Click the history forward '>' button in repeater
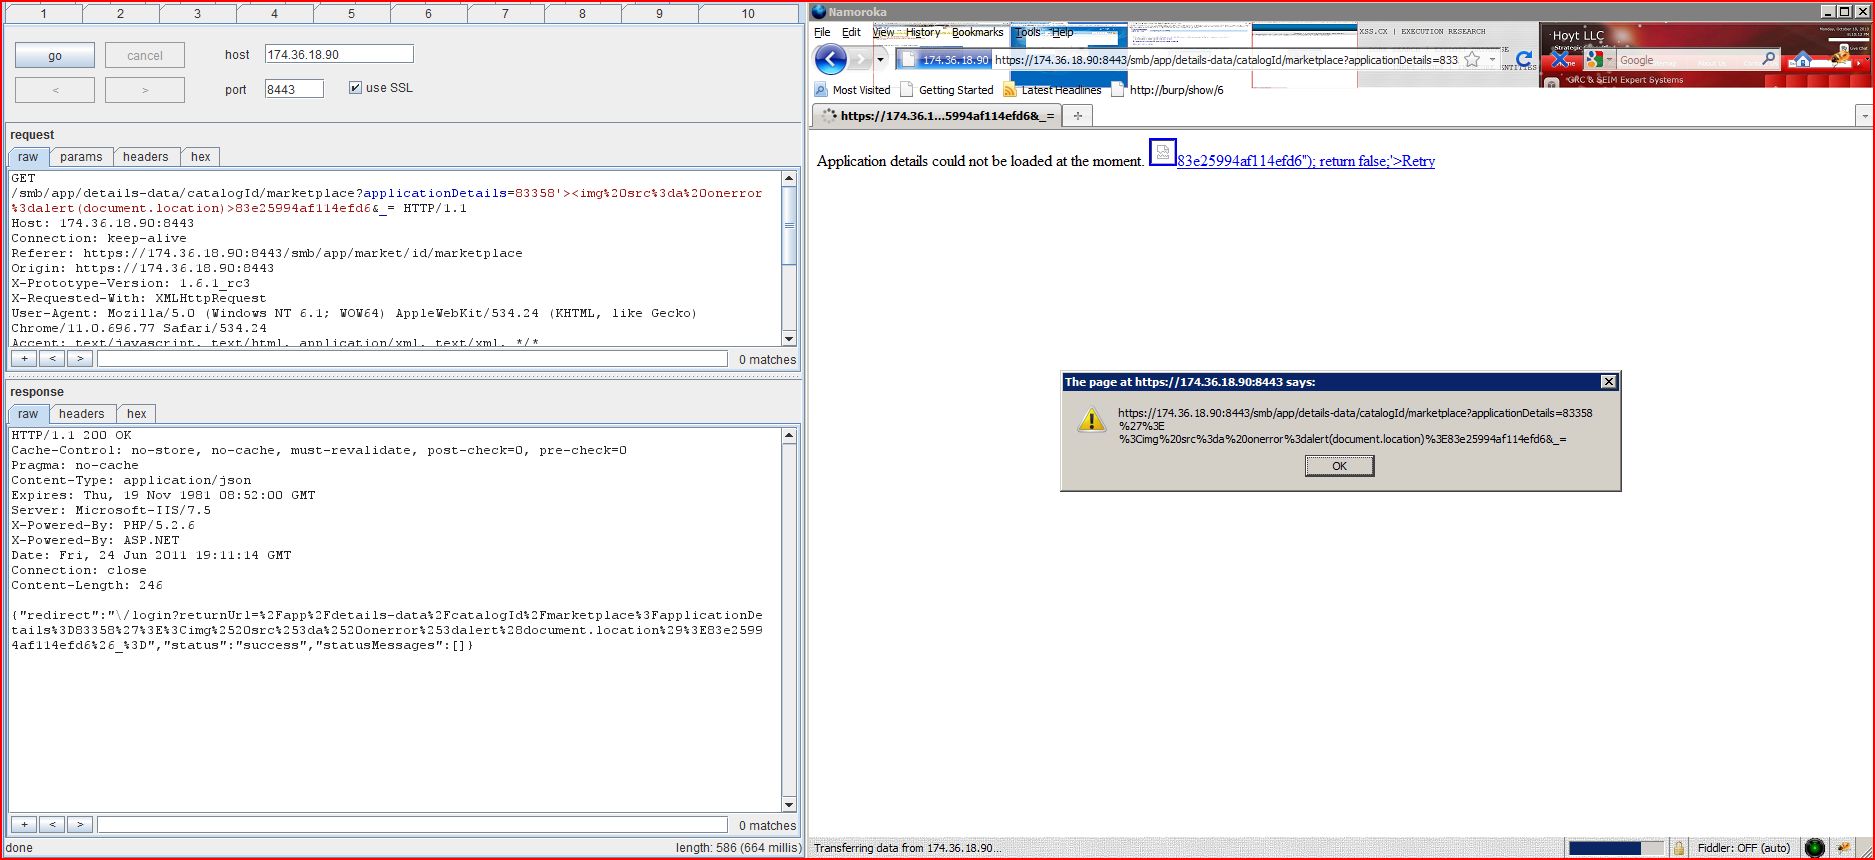Viewport: 1875px width, 860px height. tap(145, 90)
